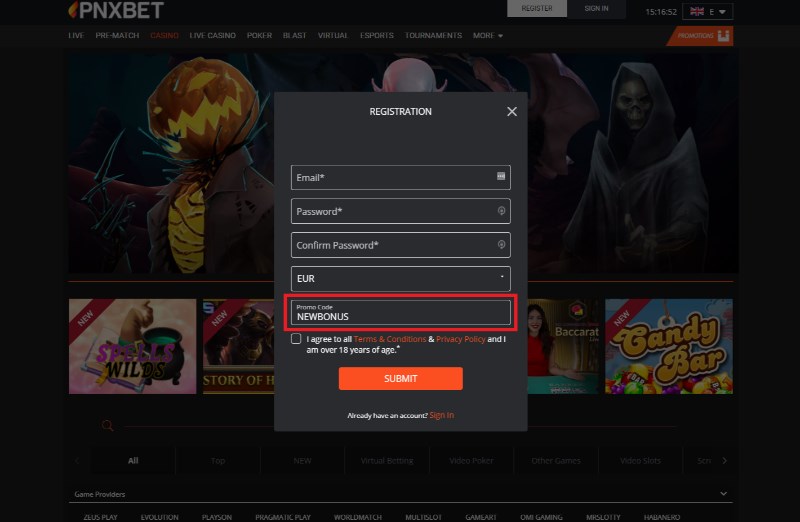
Task: Go to the Poker menu item
Action: click(259, 35)
